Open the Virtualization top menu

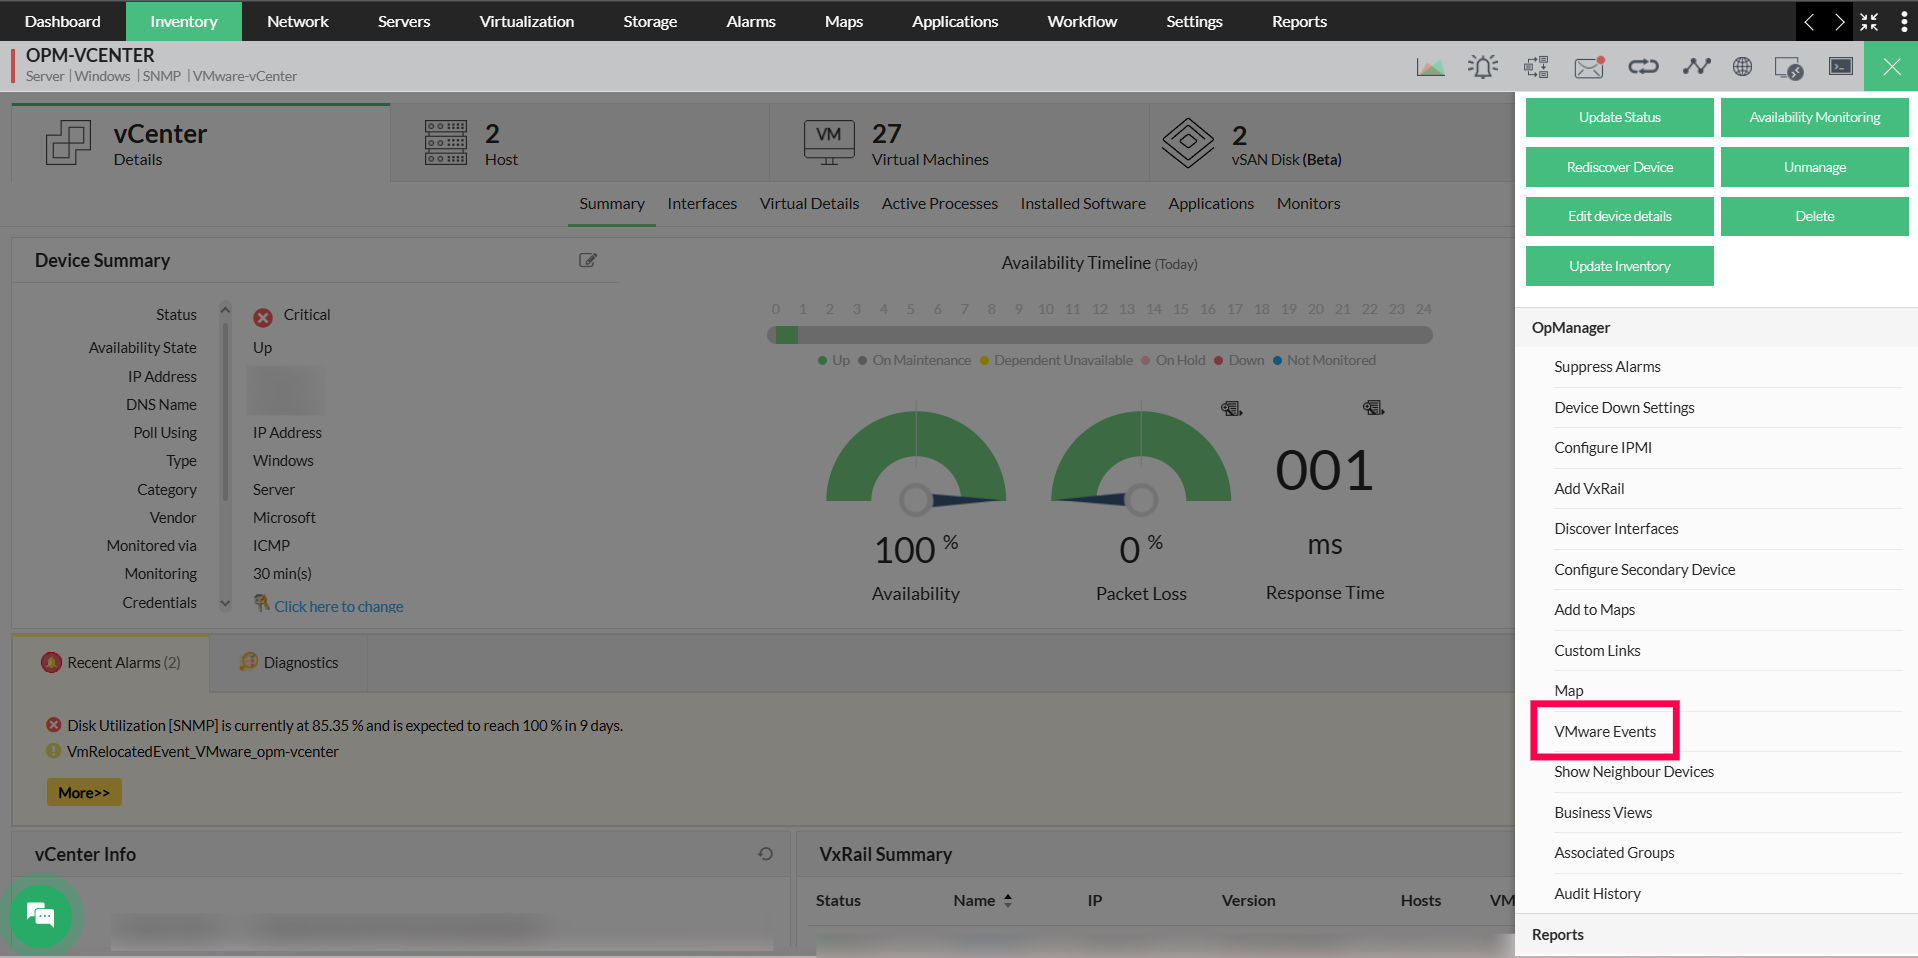[x=527, y=21]
